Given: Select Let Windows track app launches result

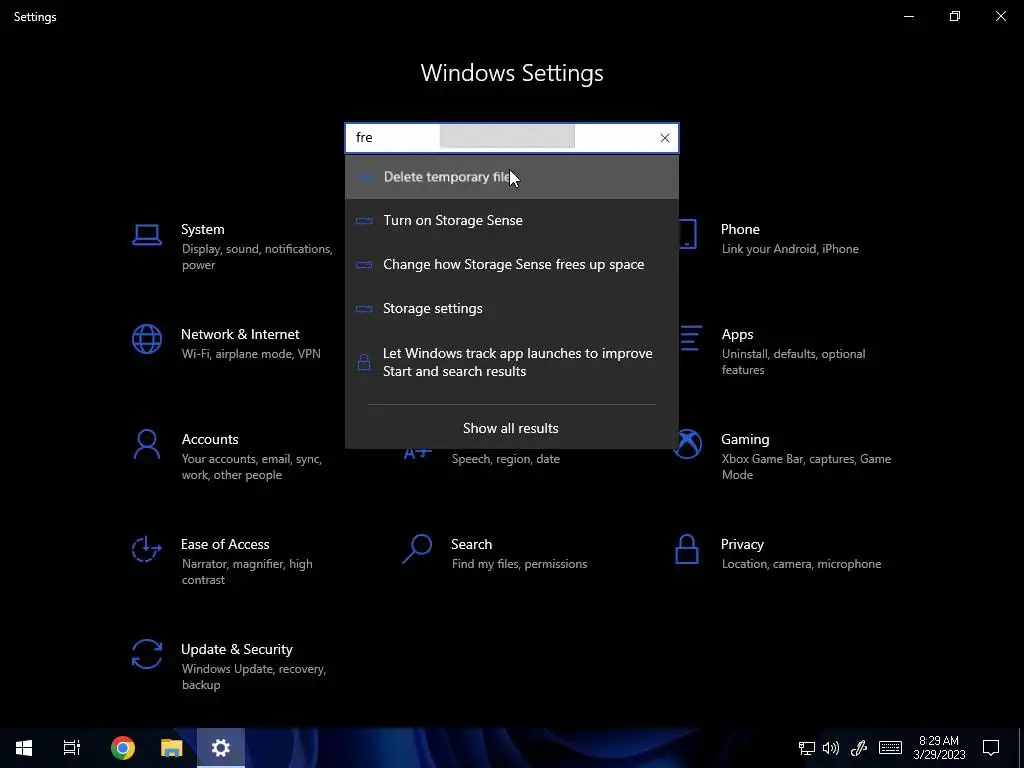Looking at the screenshot, I should 512,362.
